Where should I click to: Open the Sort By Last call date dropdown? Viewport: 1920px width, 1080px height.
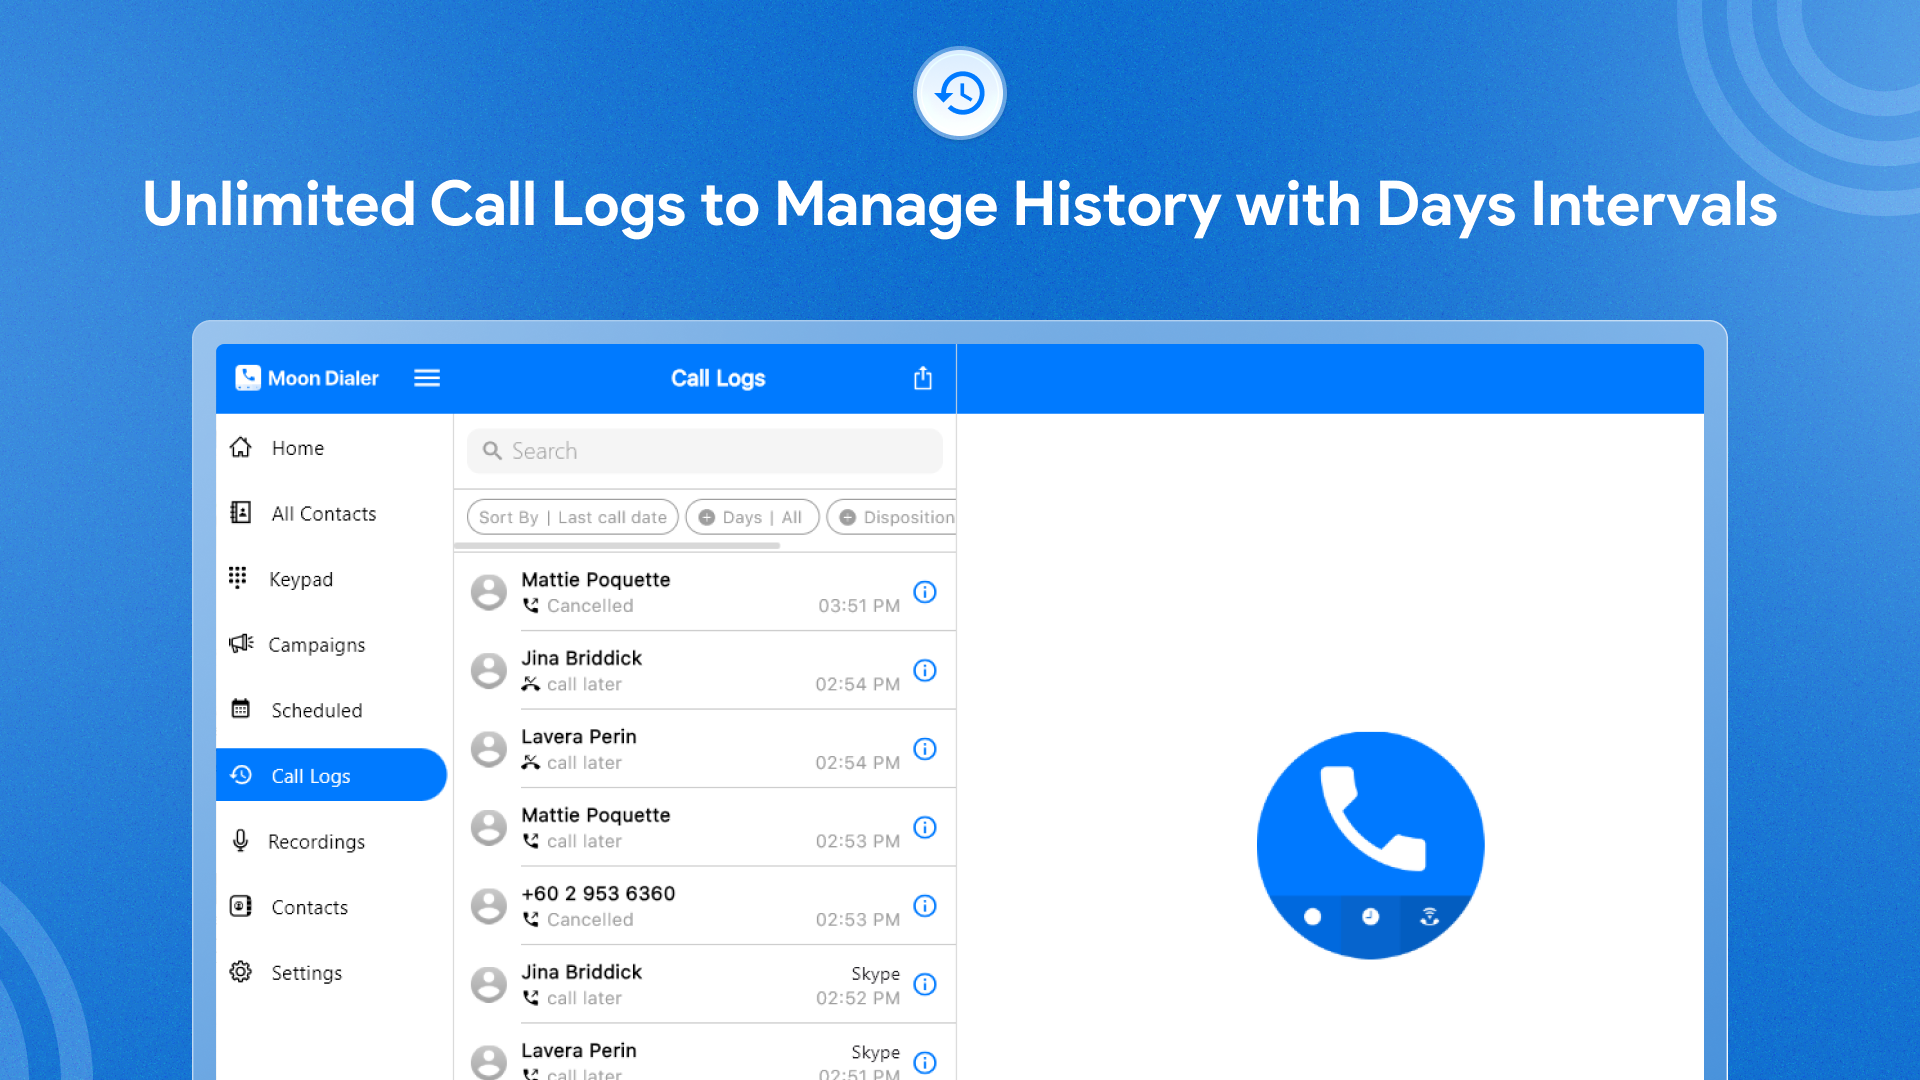point(573,517)
